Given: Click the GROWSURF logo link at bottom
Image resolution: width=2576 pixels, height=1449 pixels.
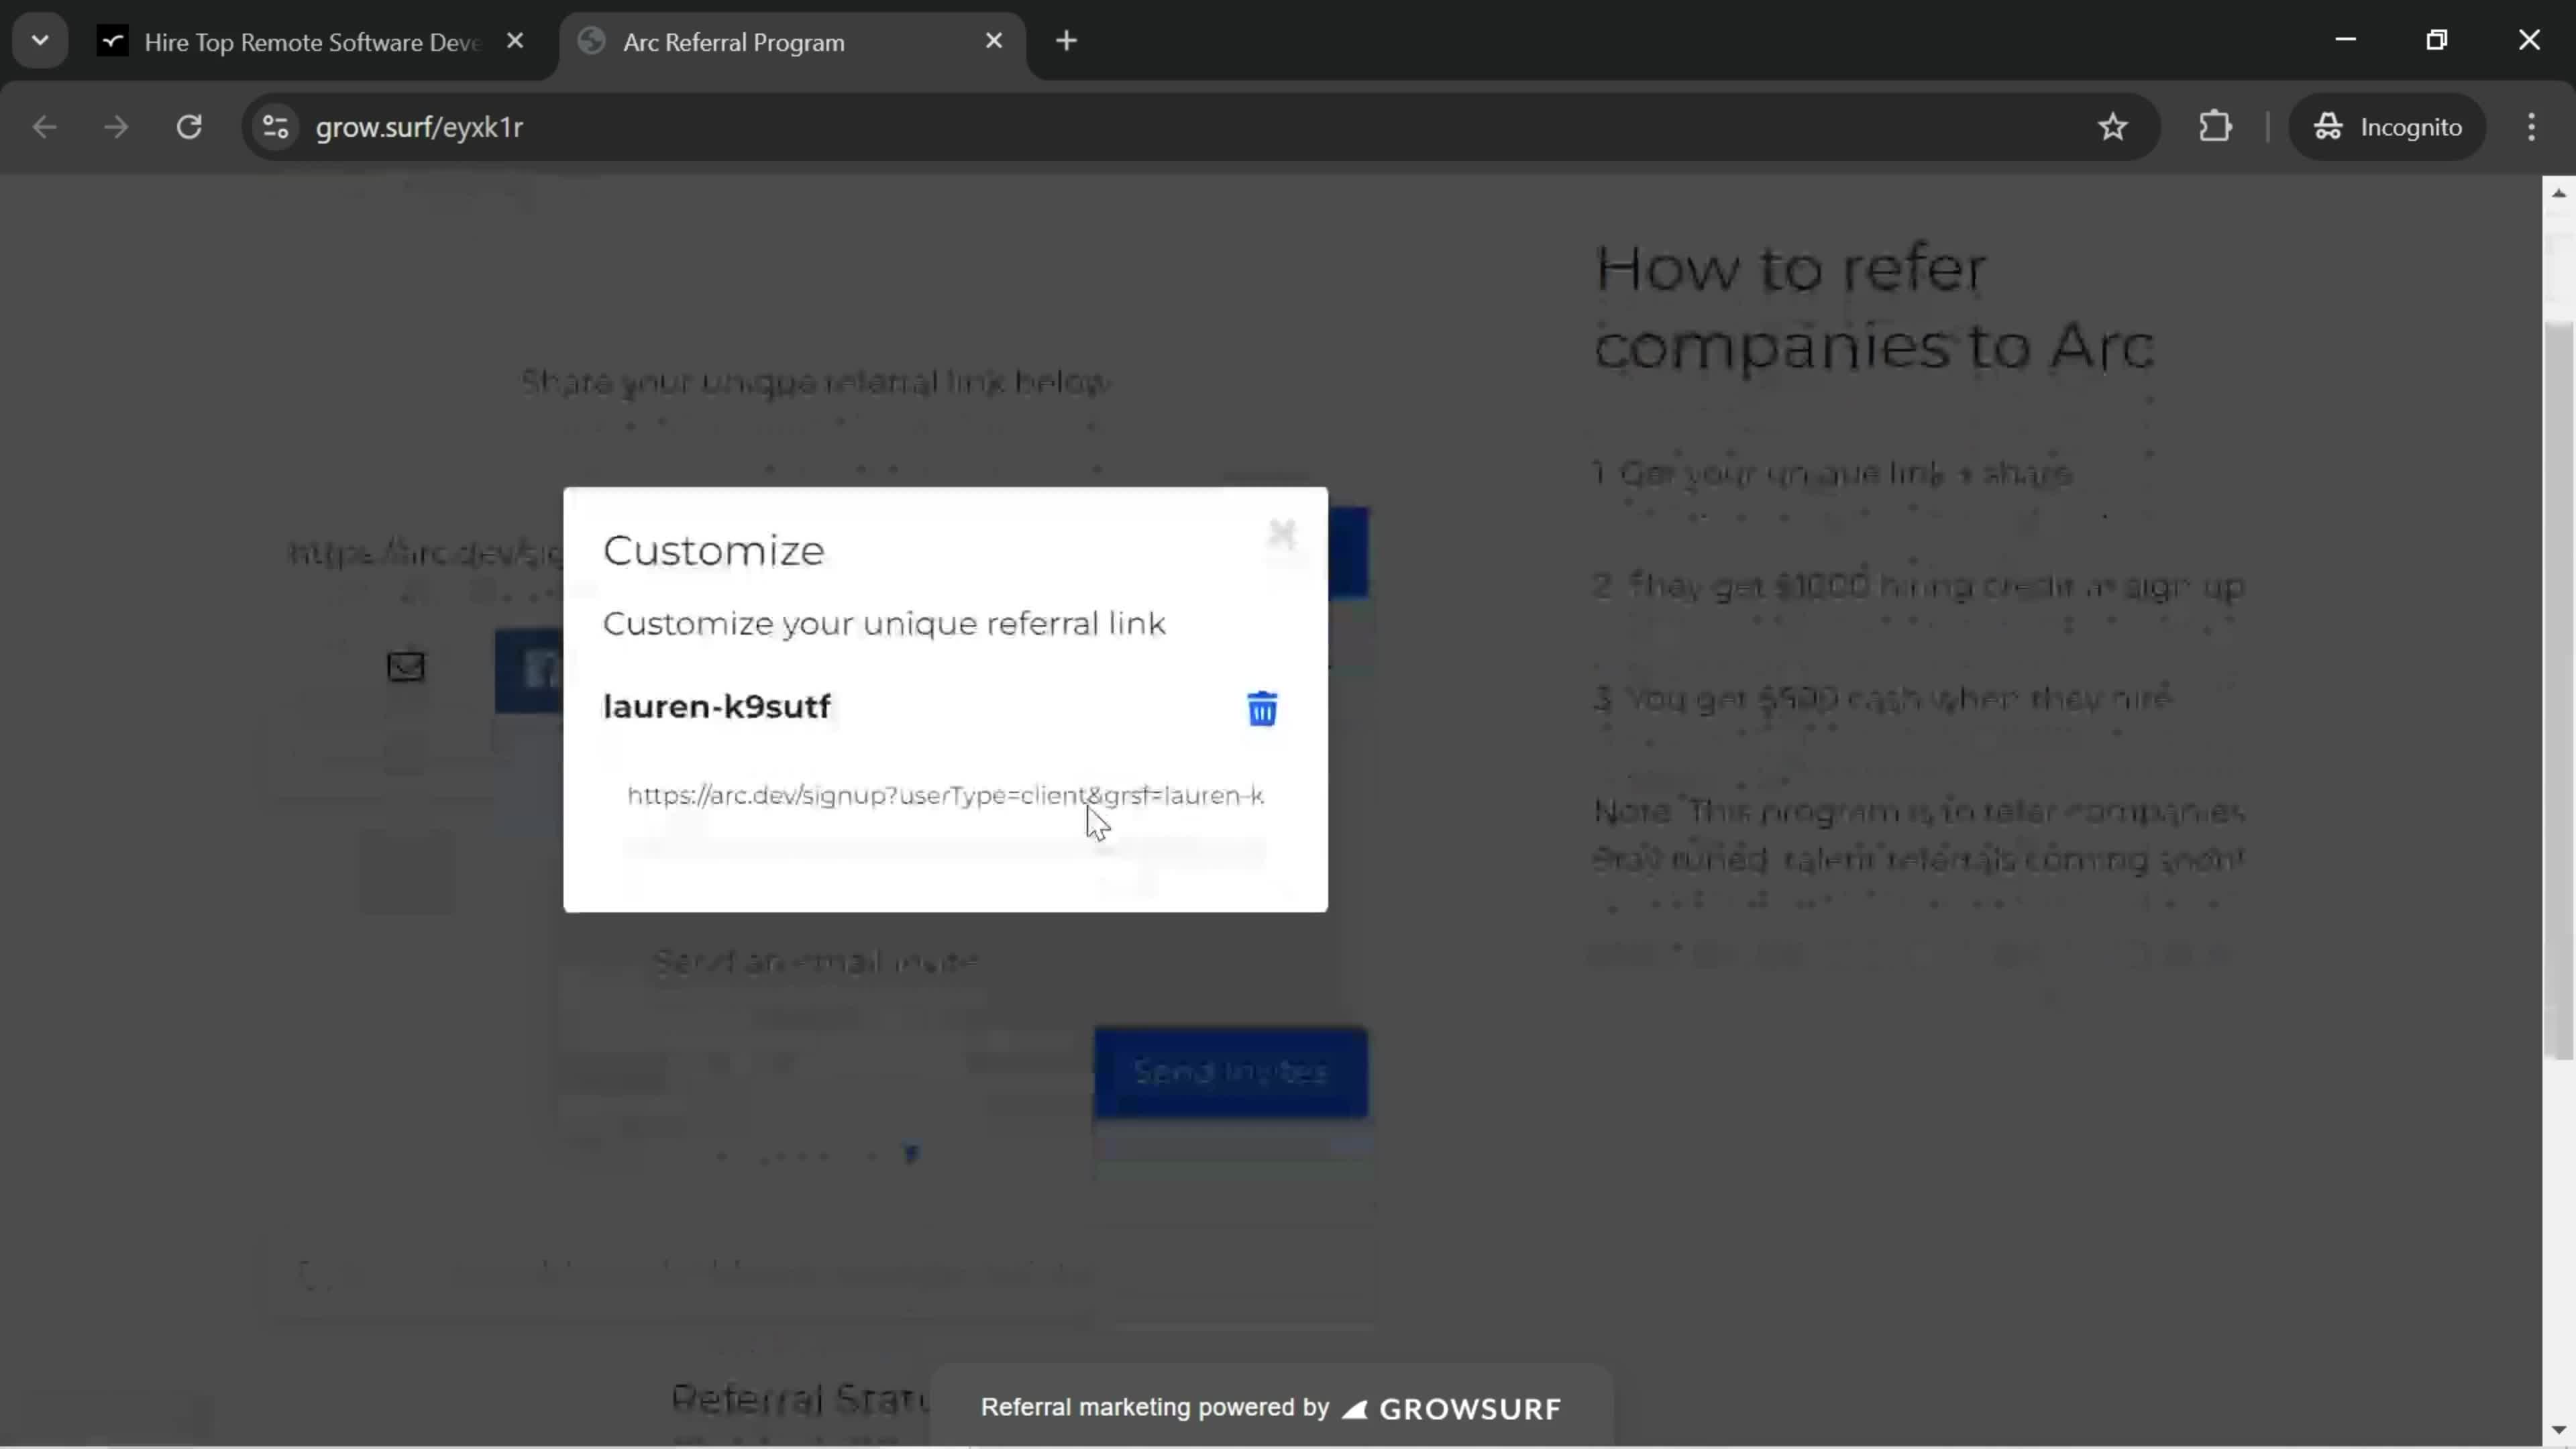Looking at the screenshot, I should [x=1451, y=1407].
